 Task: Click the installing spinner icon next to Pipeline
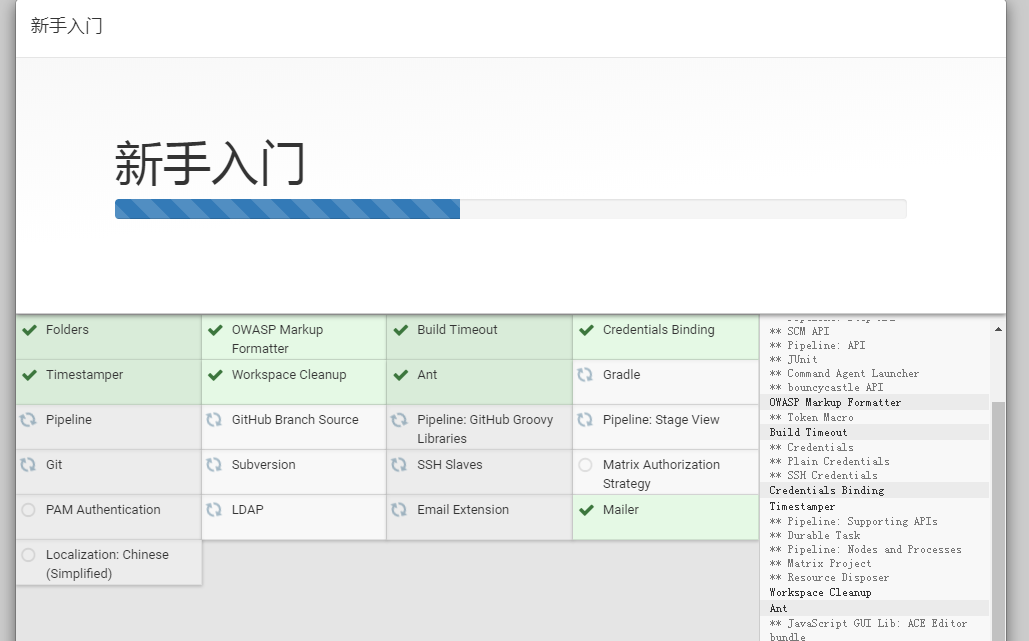tap(28, 420)
